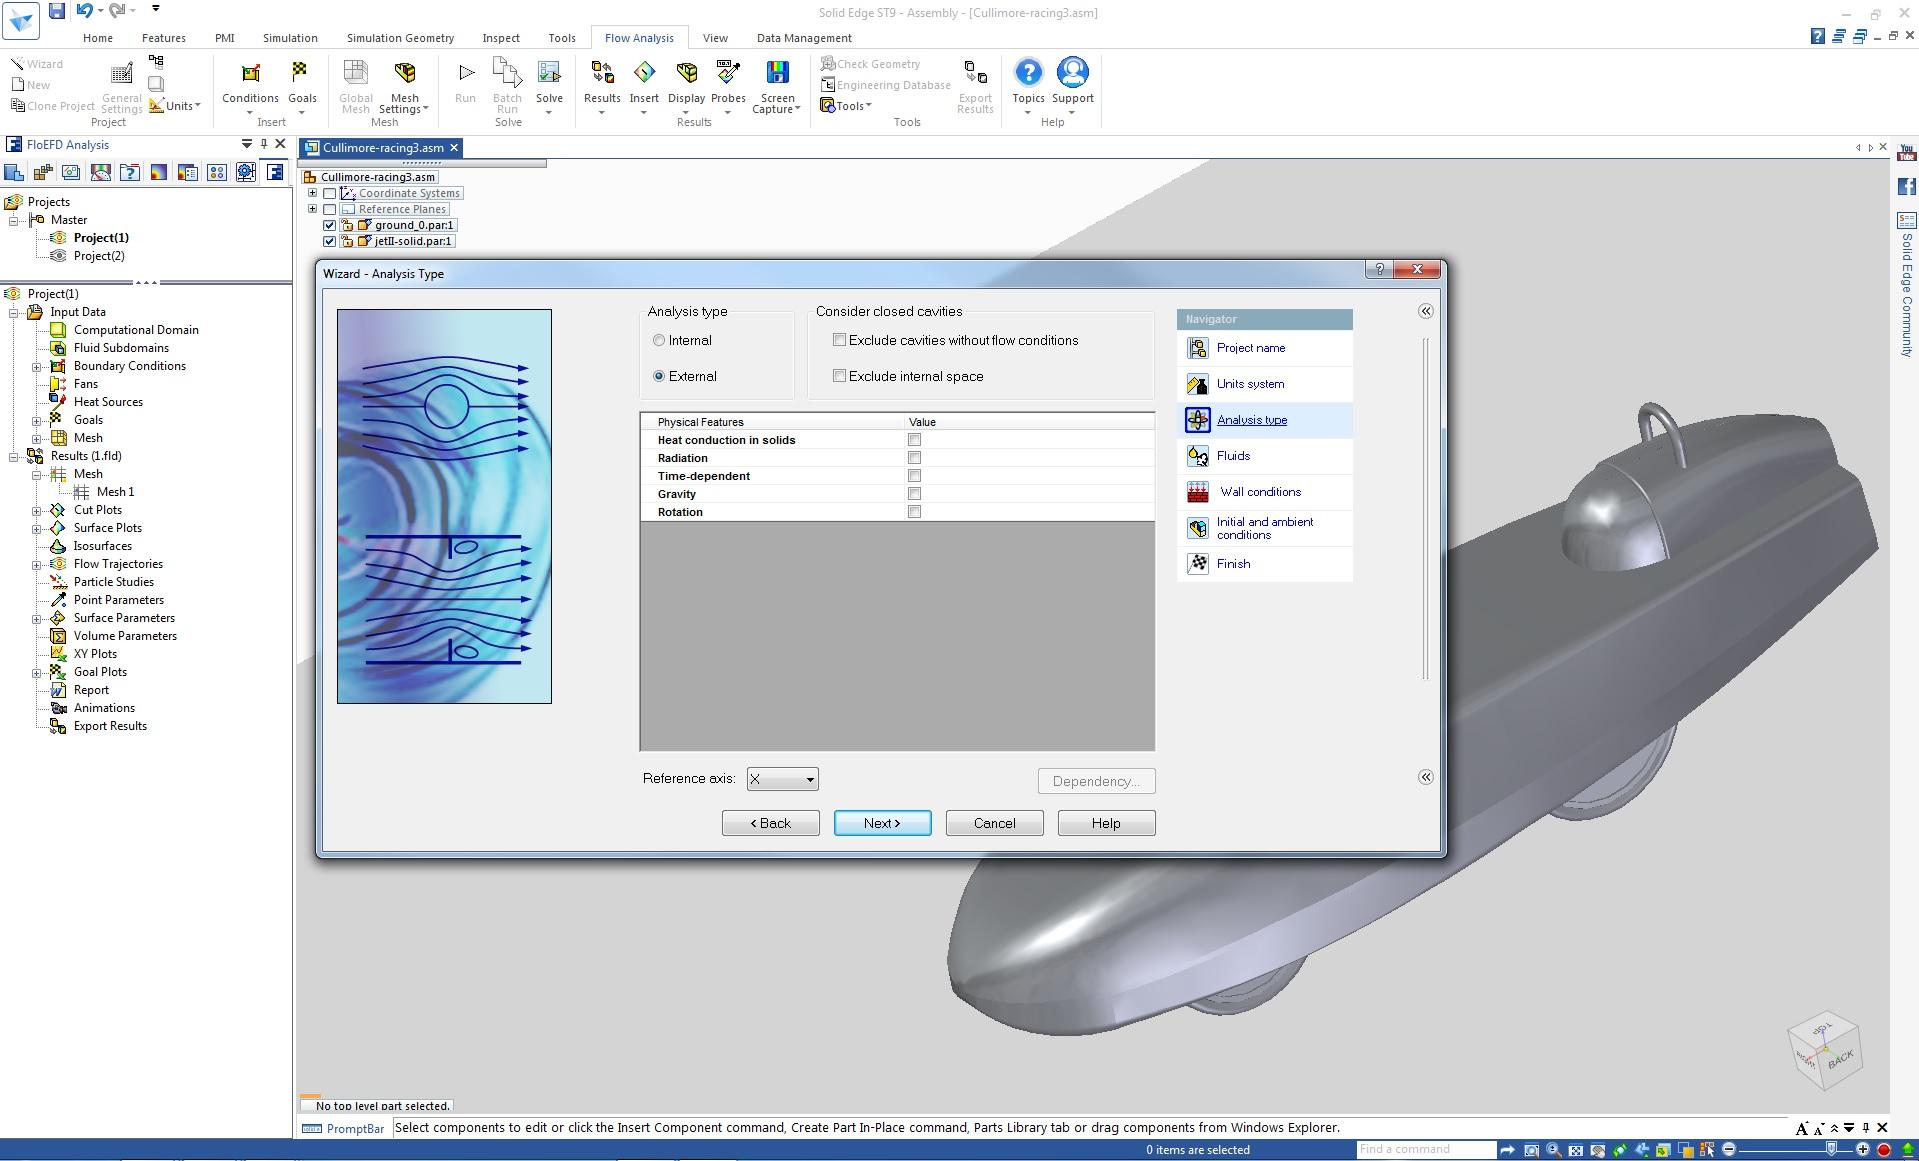The image size is (1919, 1161).
Task: Click the Mesh Settings ribbon icon
Action: pyautogui.click(x=404, y=75)
